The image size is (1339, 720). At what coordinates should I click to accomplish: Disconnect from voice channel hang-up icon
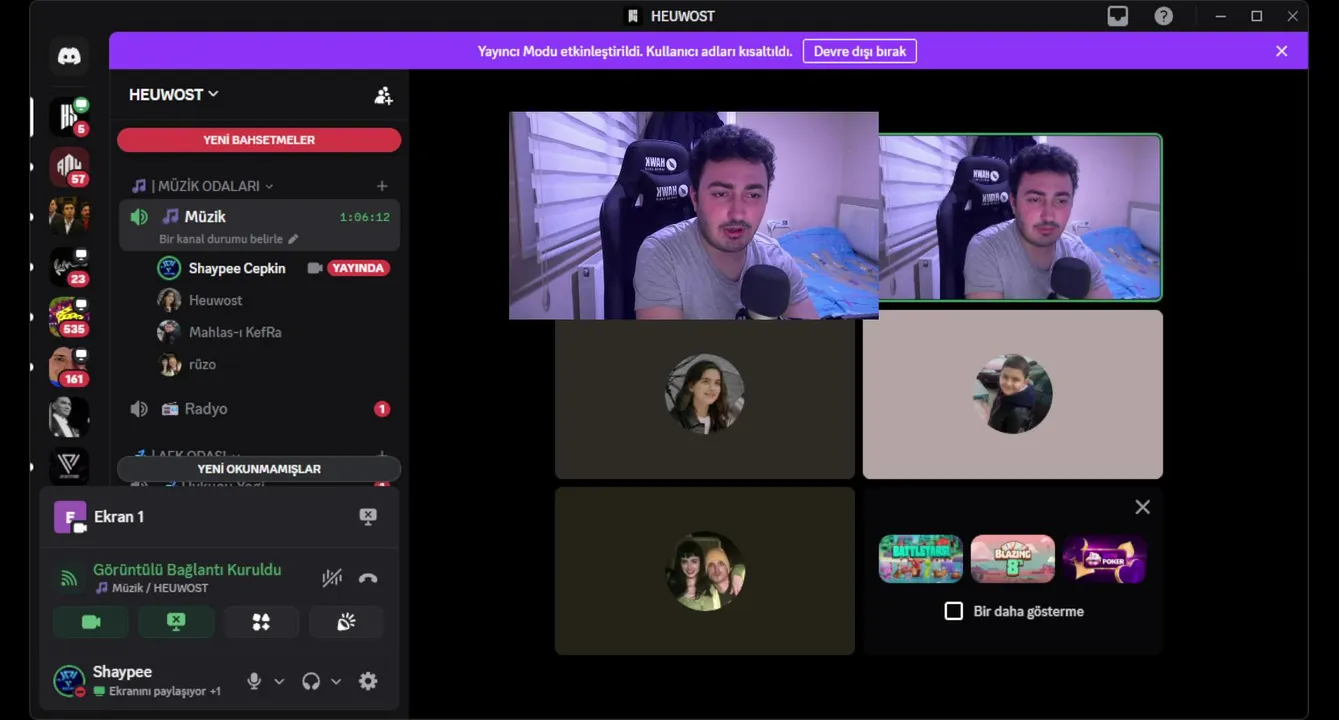coord(368,578)
